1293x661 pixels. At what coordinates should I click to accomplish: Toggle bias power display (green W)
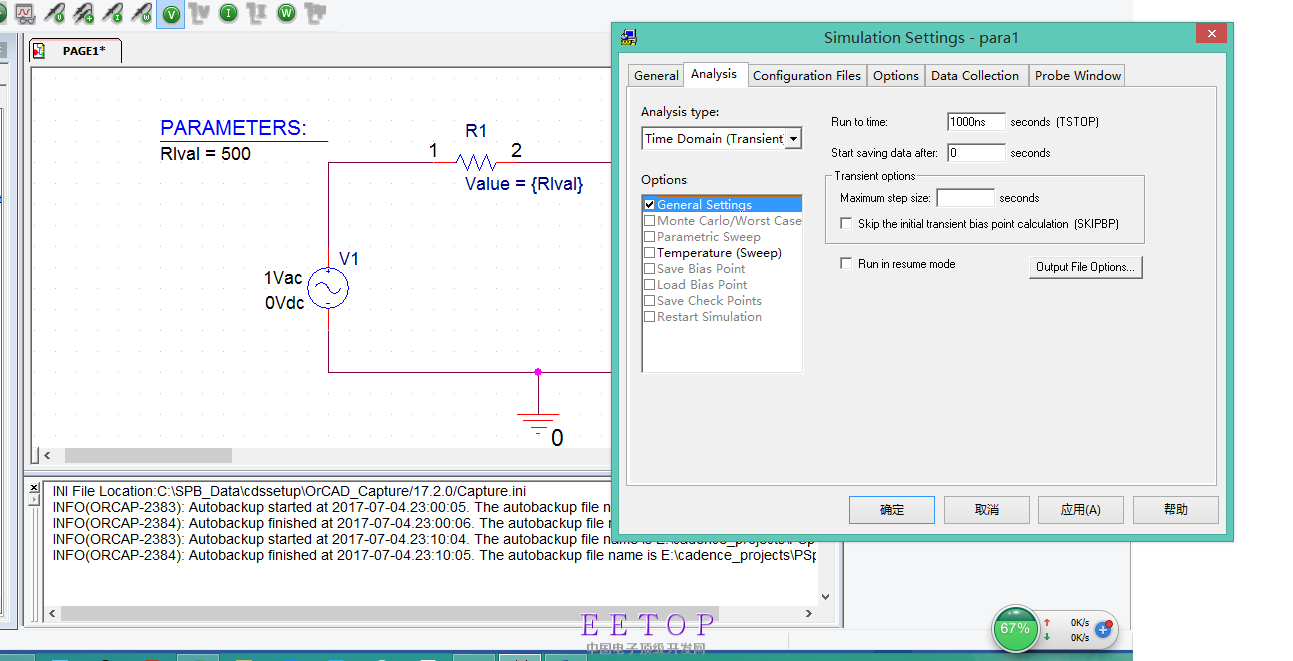(x=287, y=14)
